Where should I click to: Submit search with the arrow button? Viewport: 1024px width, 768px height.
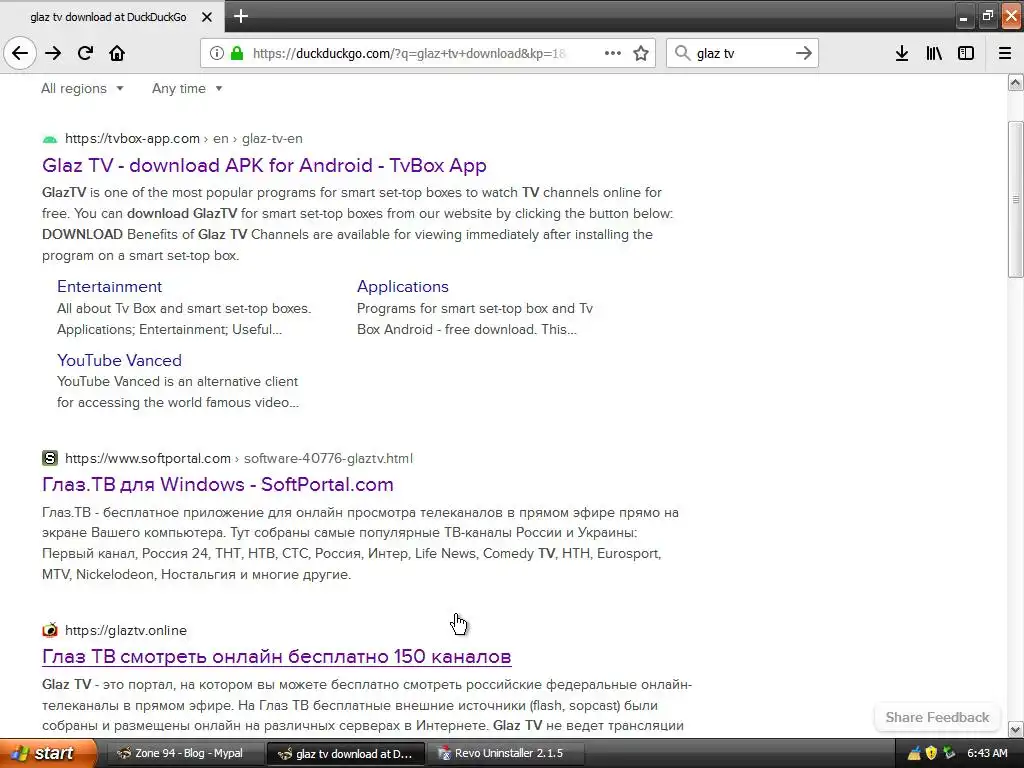804,53
